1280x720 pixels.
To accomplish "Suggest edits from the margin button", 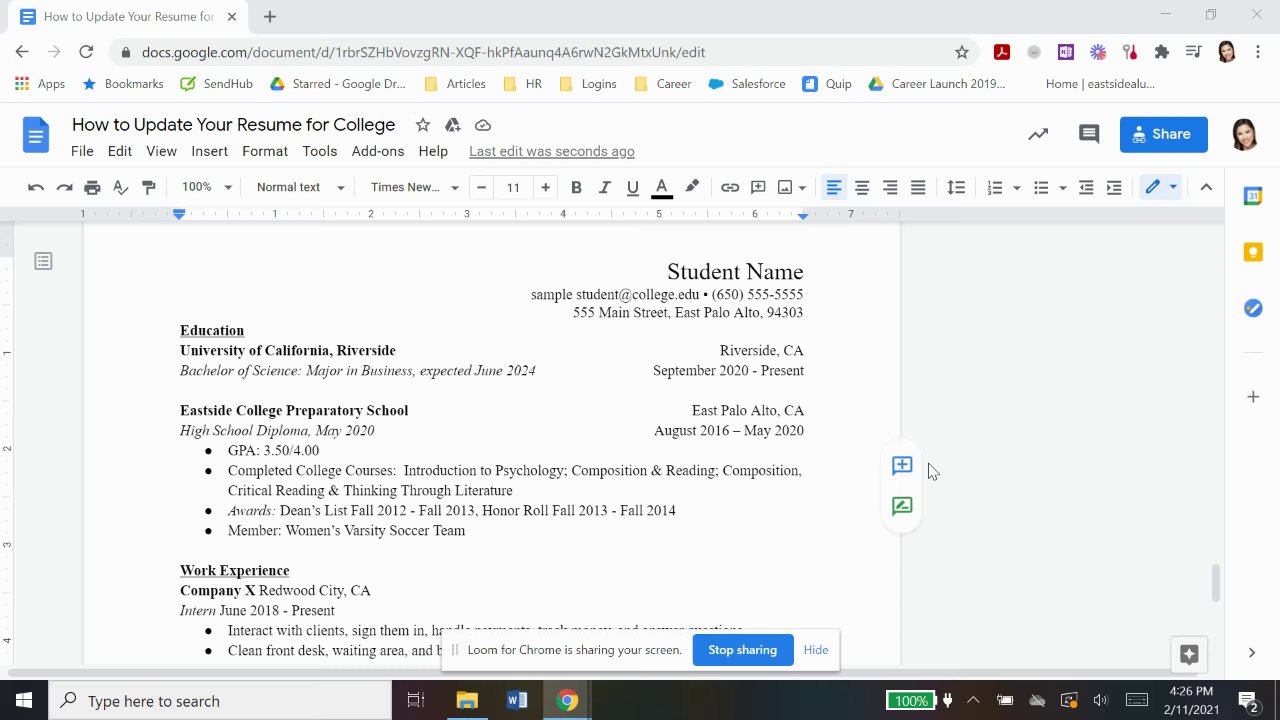I will [x=902, y=506].
